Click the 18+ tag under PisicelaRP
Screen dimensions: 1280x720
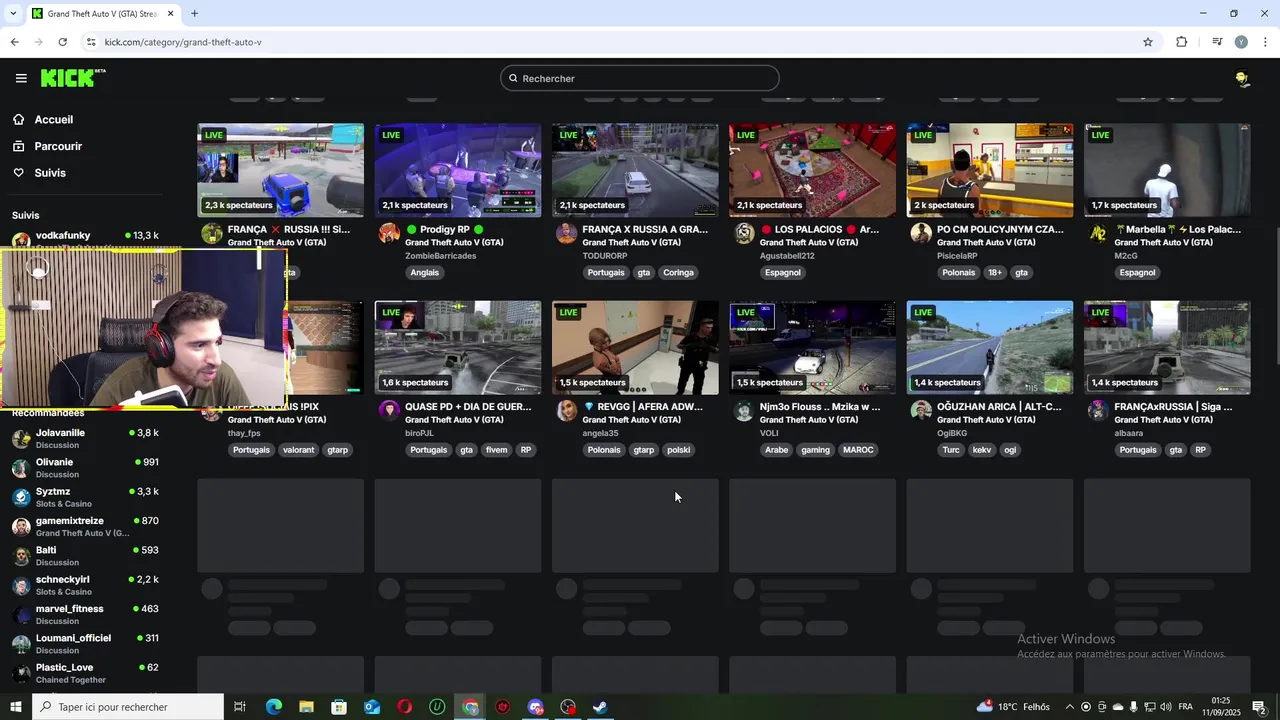[x=995, y=272]
